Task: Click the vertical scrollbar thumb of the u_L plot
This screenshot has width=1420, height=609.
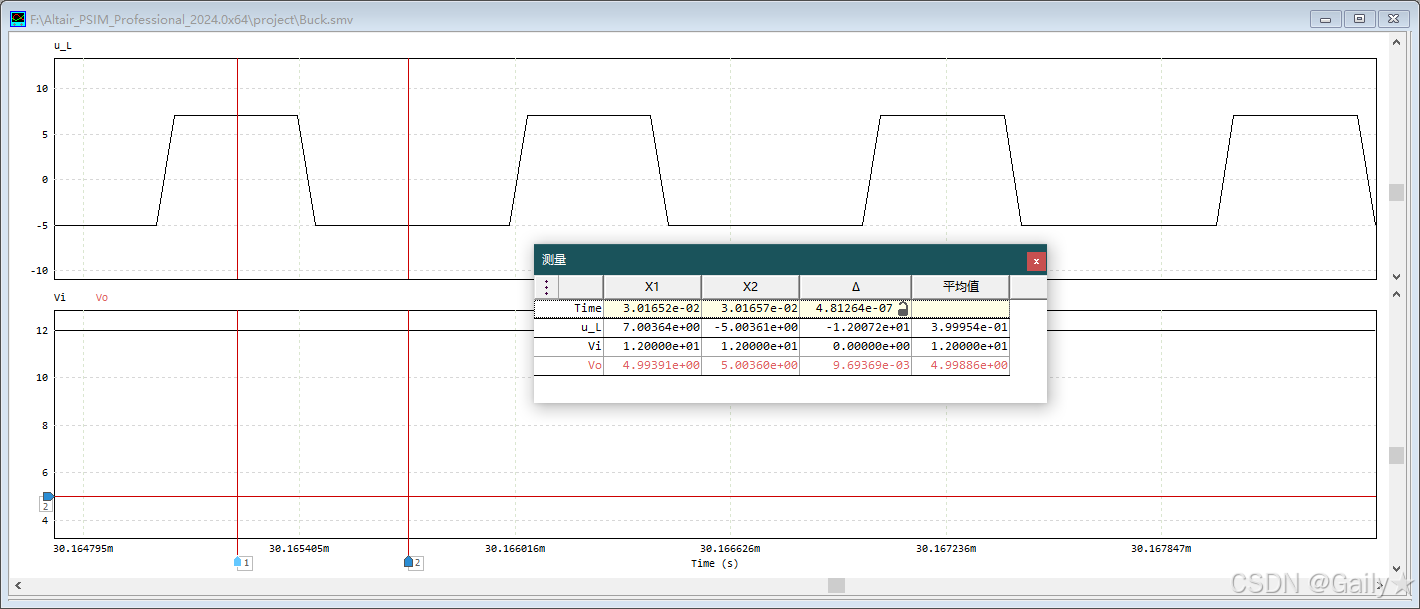Action: click(x=1396, y=192)
